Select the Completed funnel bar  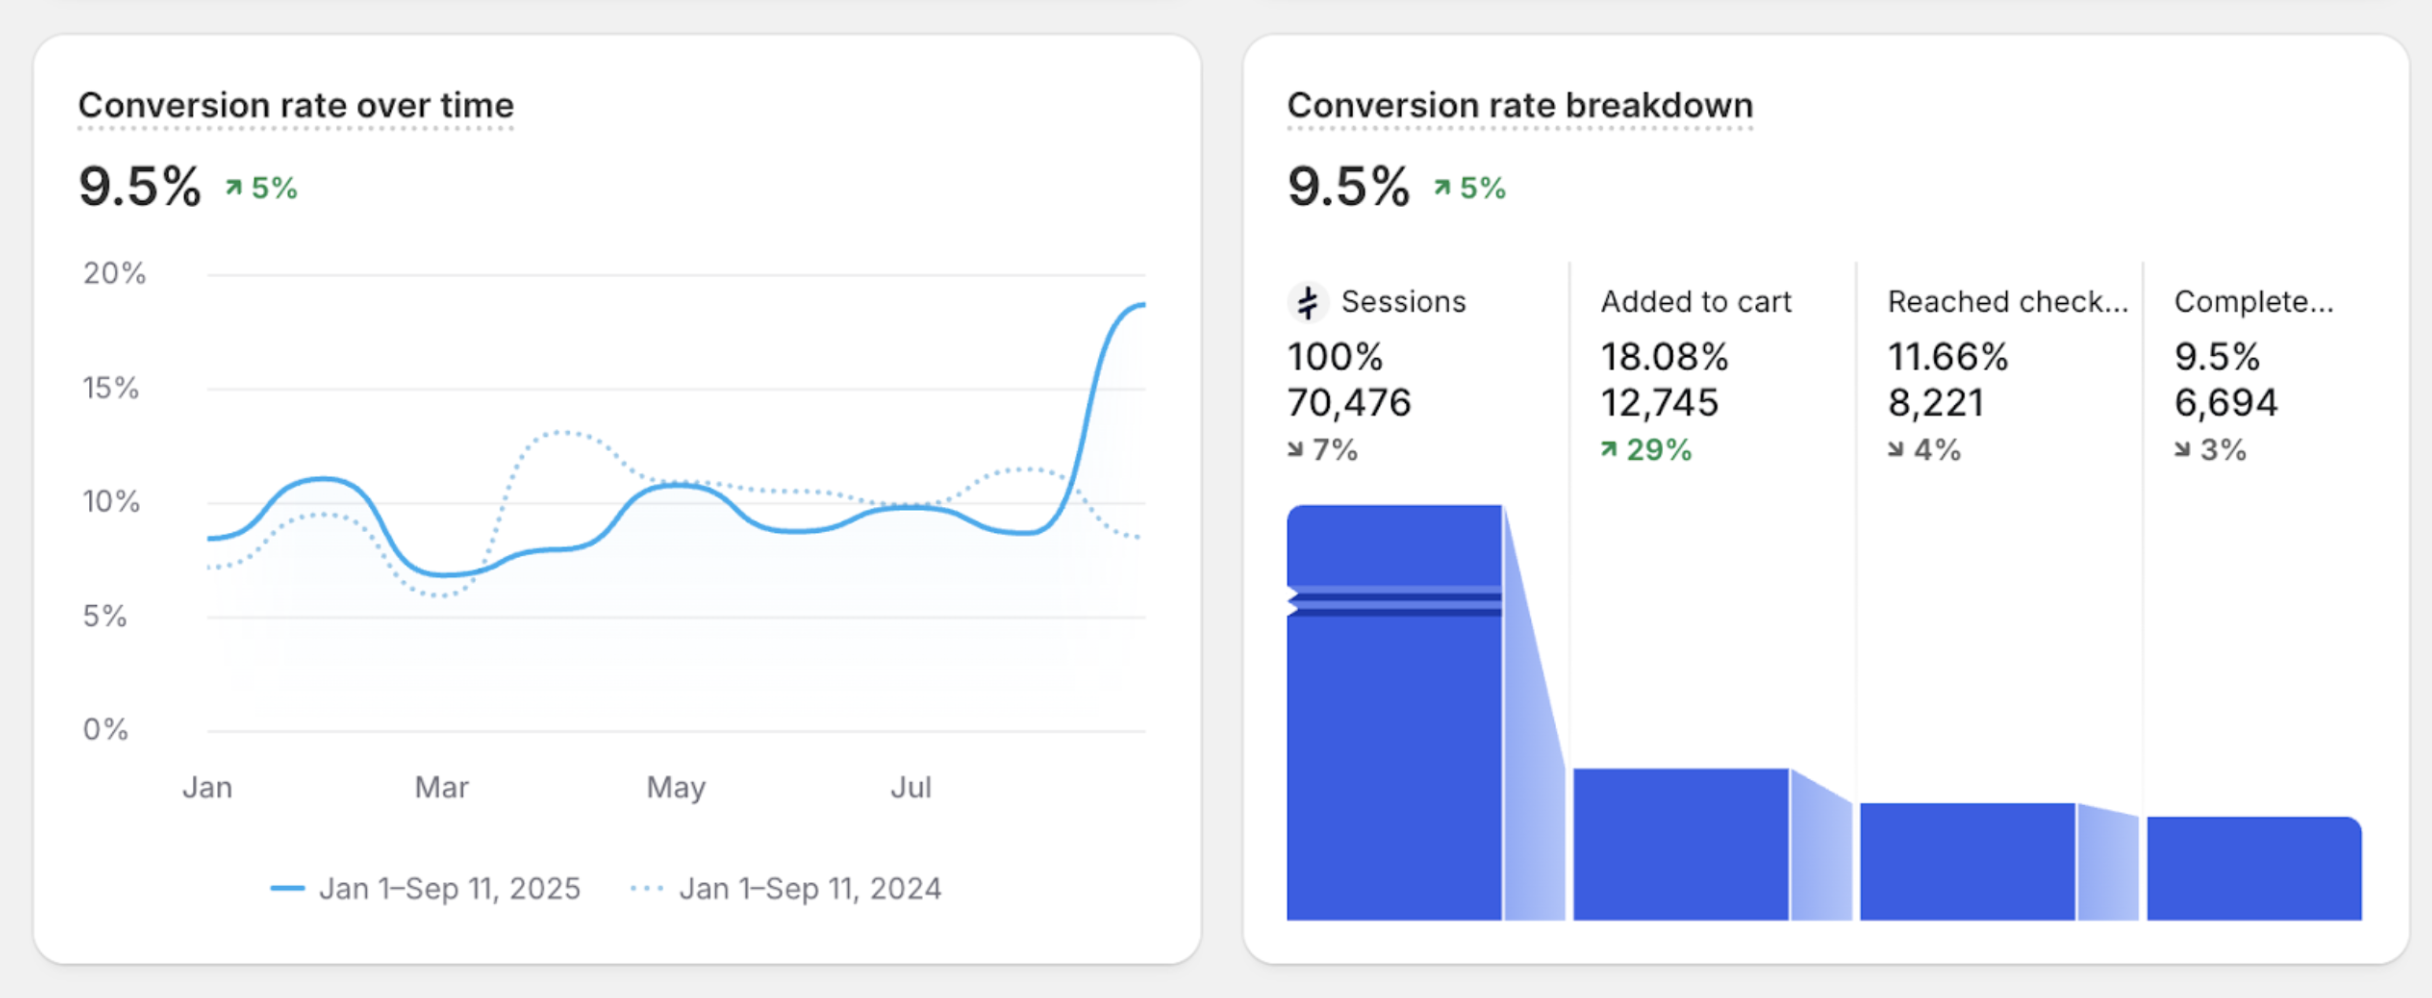[x=2254, y=868]
